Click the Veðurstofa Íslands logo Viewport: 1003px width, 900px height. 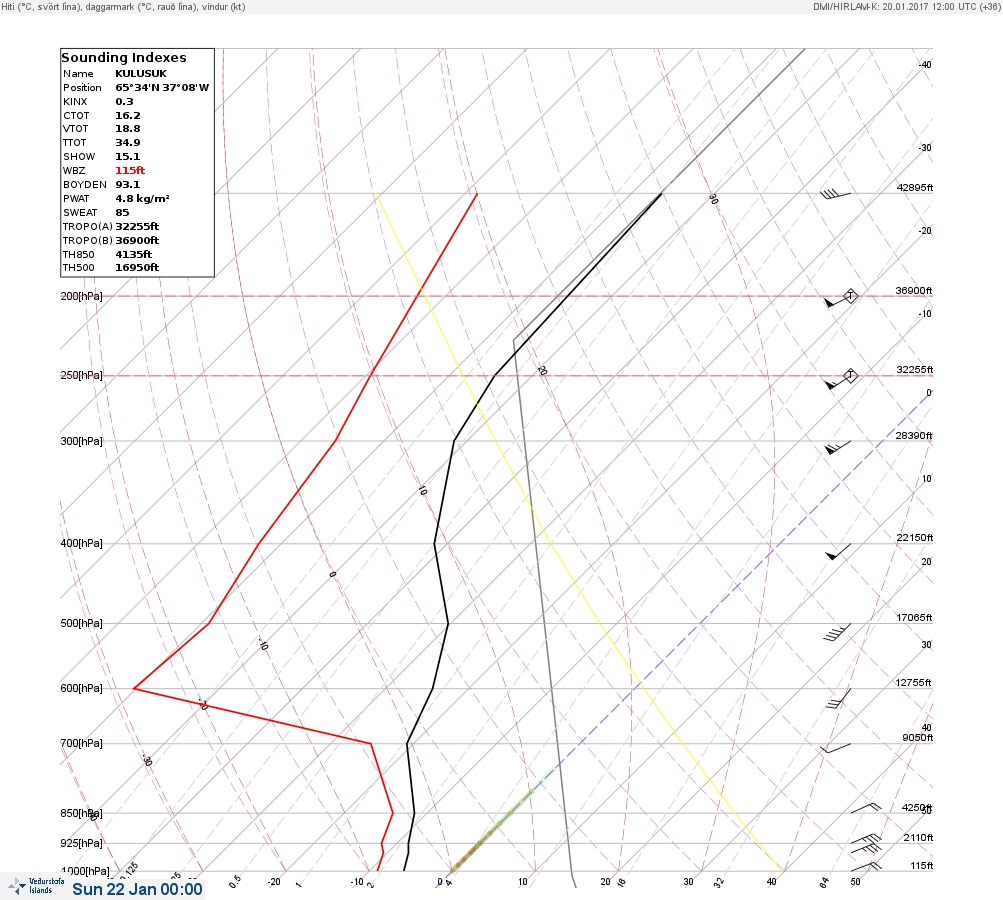(36, 886)
